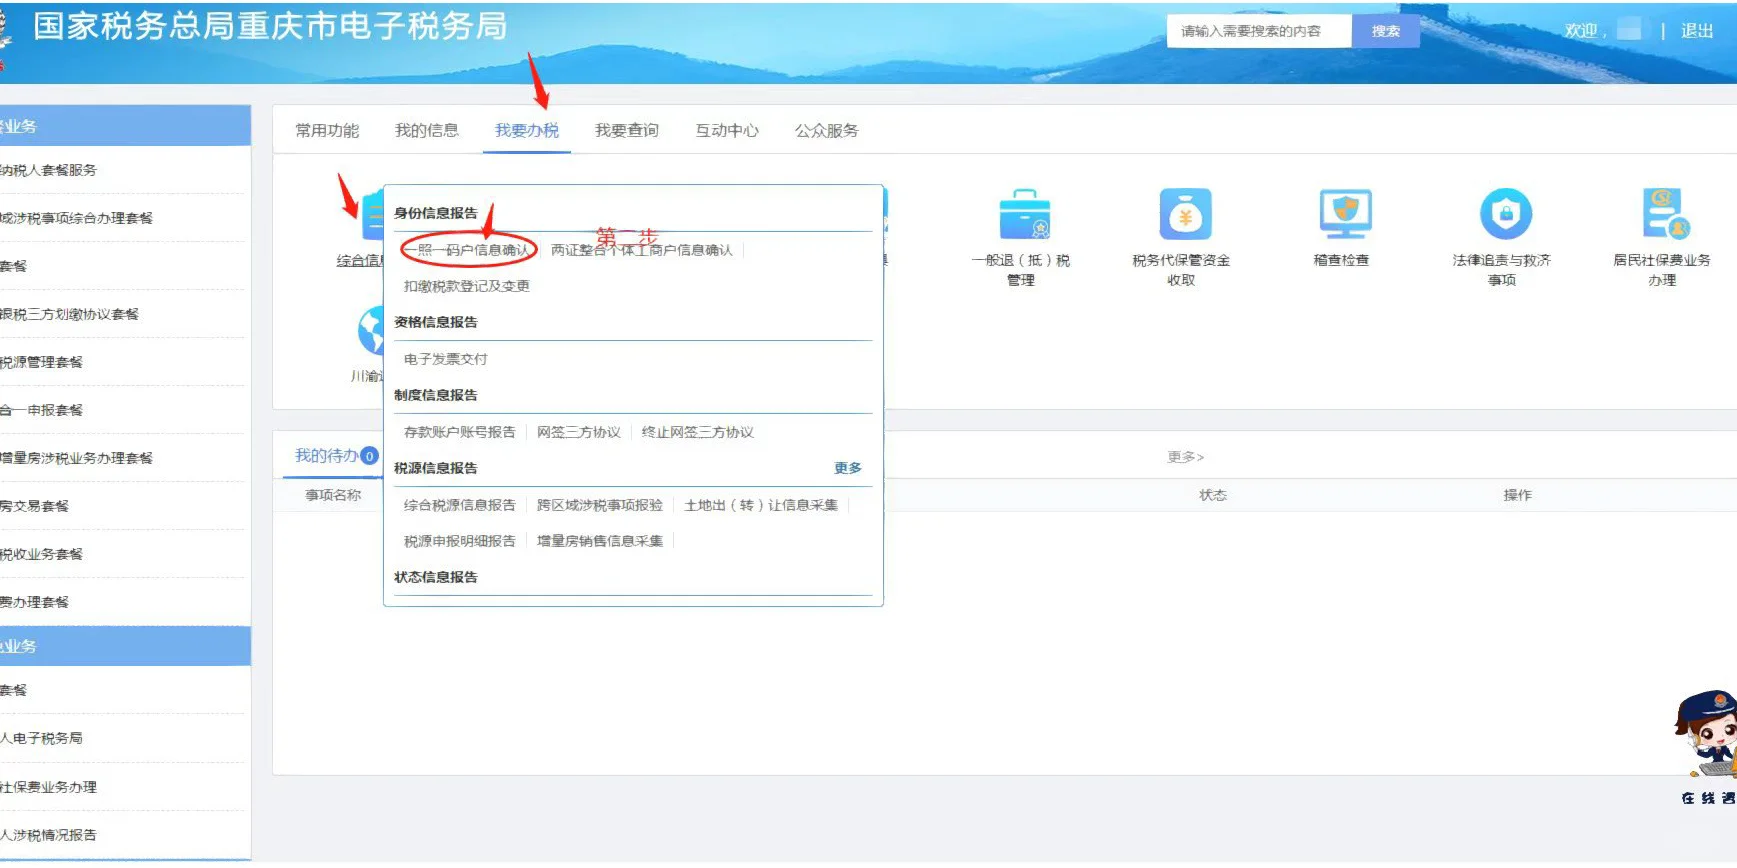Viewport: 1737px width, 868px height.
Task: Open the 稽查检查 monitor icon
Action: (x=1344, y=215)
